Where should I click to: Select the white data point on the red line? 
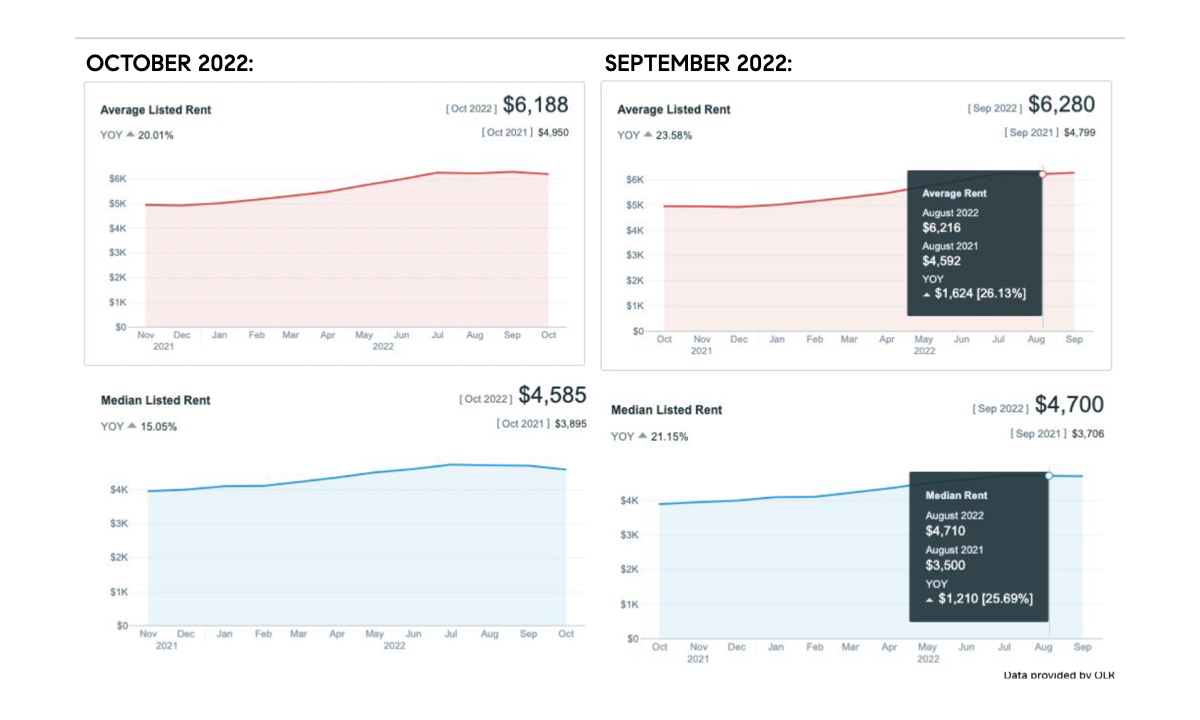click(x=1042, y=174)
